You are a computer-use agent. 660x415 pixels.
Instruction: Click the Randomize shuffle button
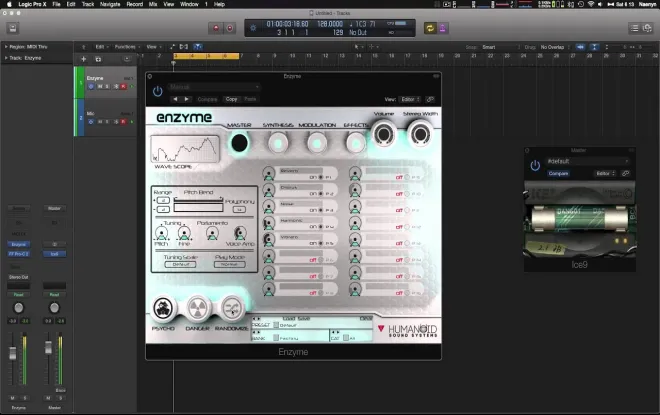tap(232, 309)
